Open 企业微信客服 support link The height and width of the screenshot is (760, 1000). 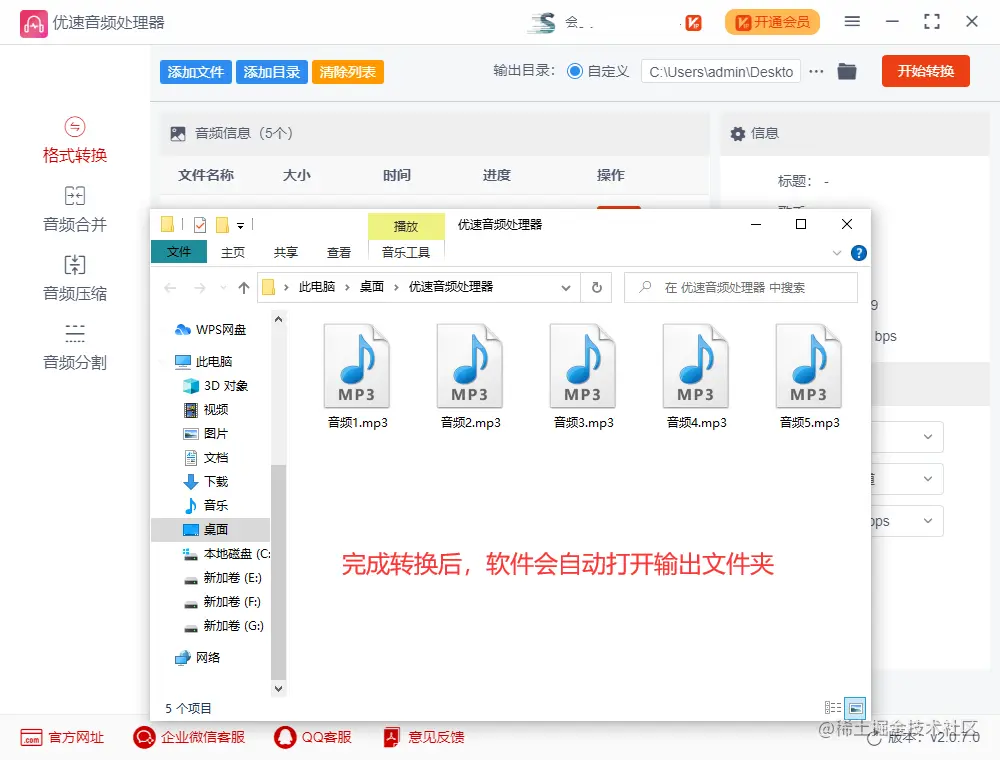point(189,737)
